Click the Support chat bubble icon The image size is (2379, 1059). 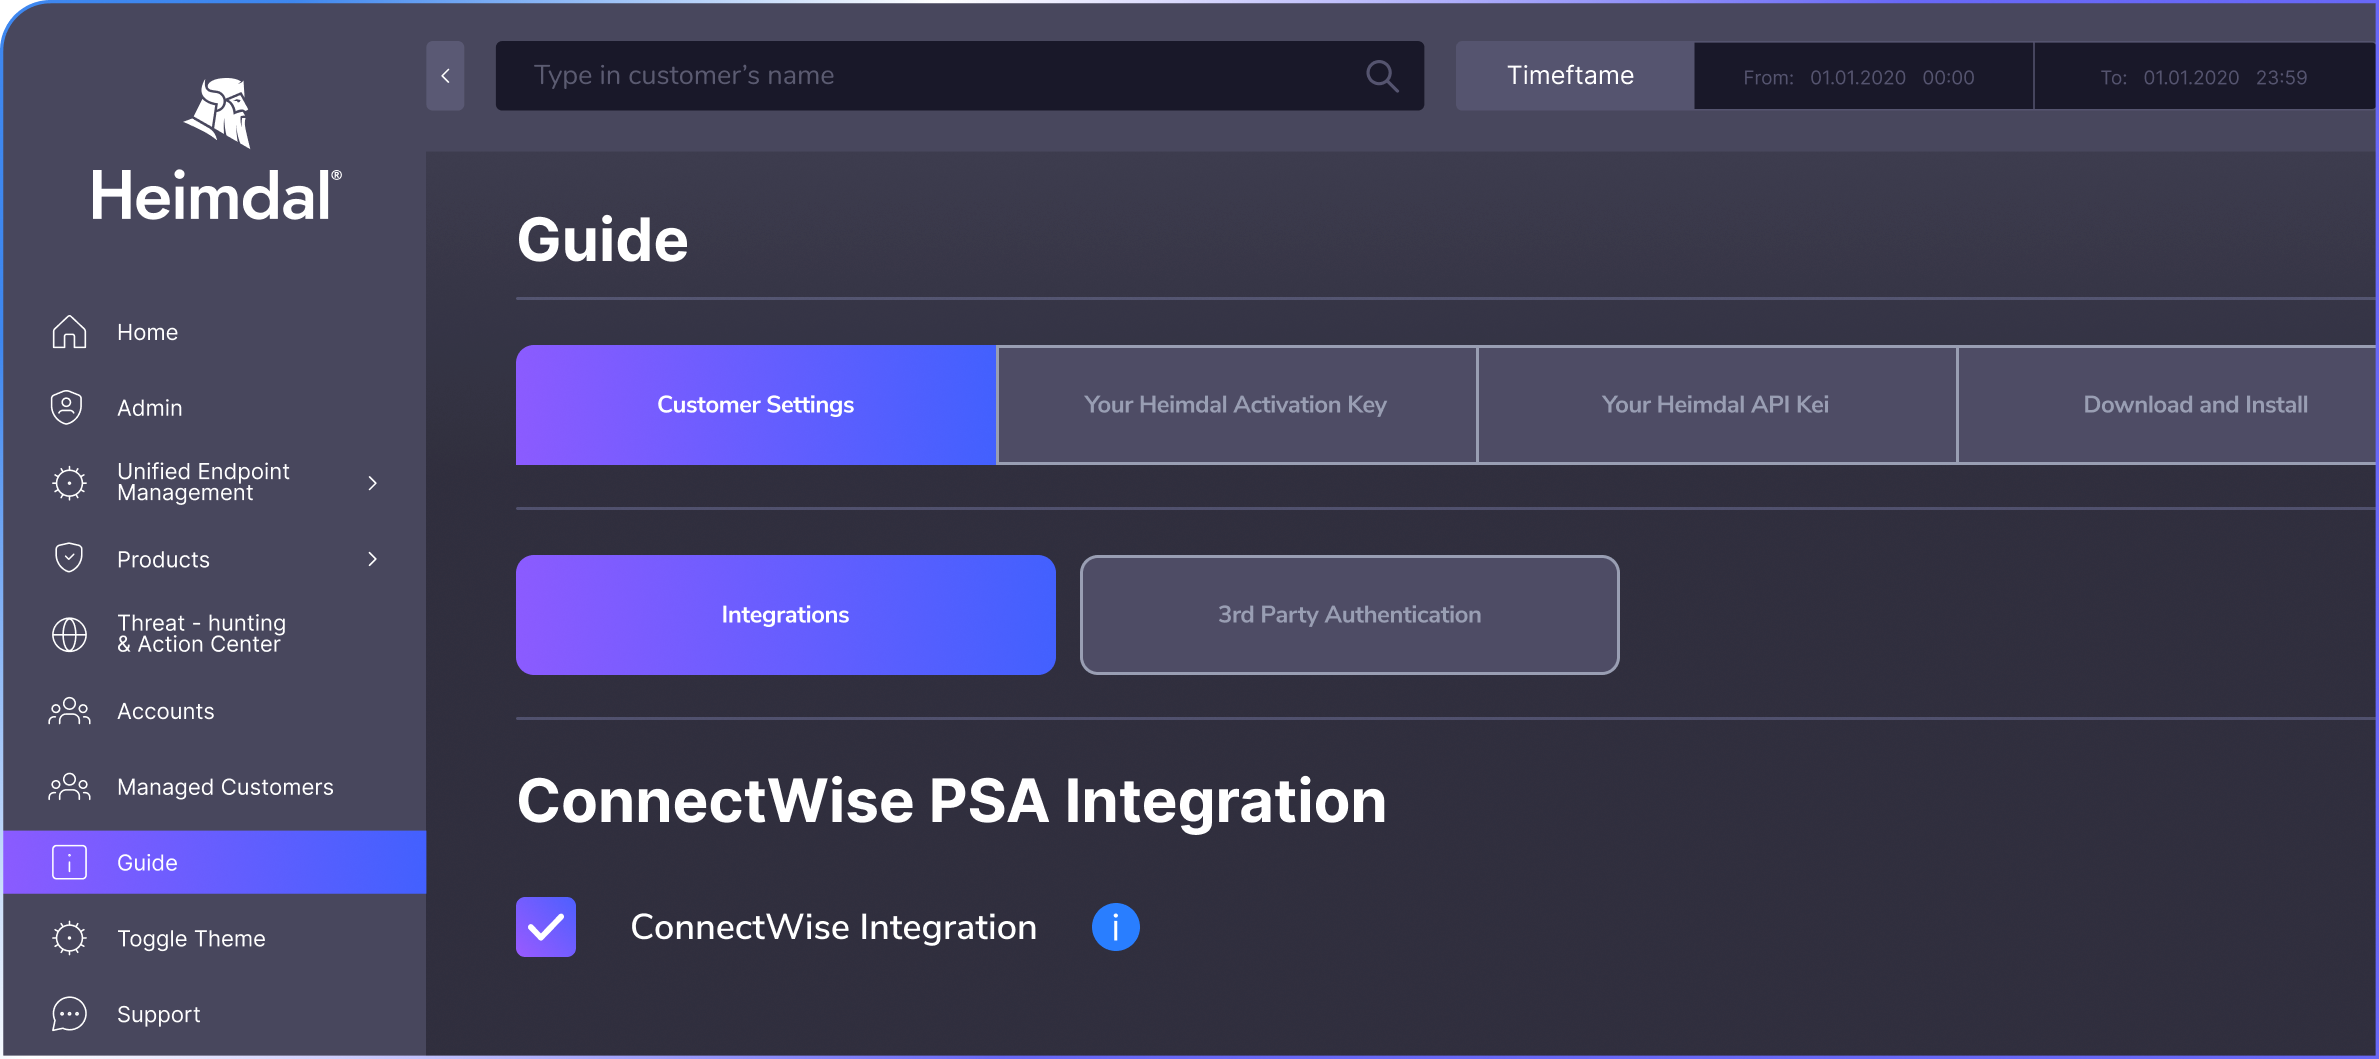69,1014
